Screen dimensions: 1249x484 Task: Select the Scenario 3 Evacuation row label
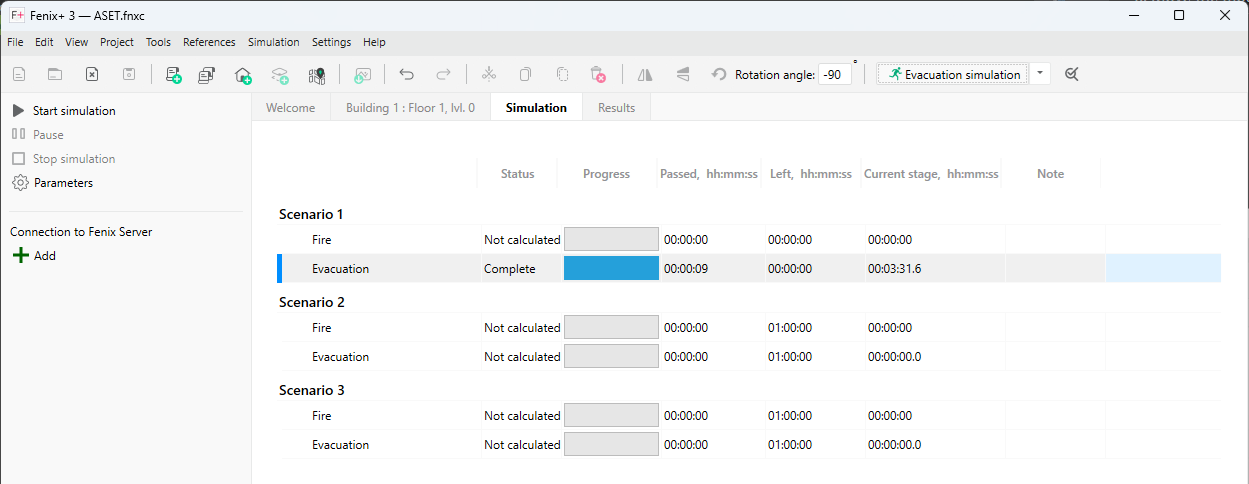(340, 445)
